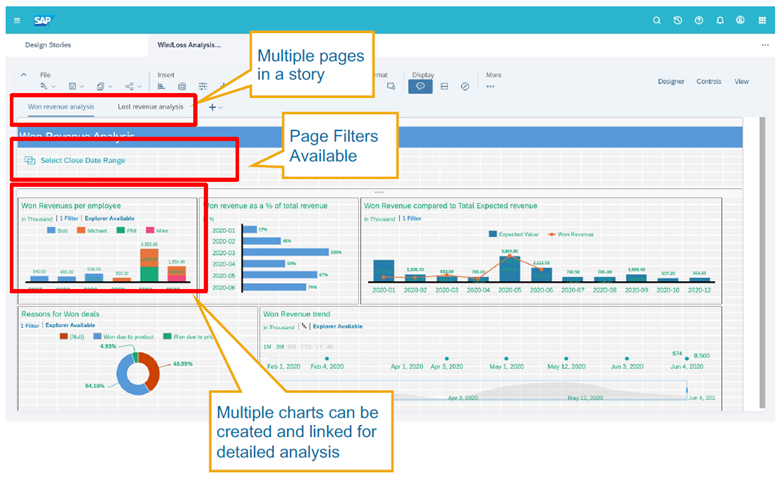Open notifications bell

pyautogui.click(x=720, y=20)
